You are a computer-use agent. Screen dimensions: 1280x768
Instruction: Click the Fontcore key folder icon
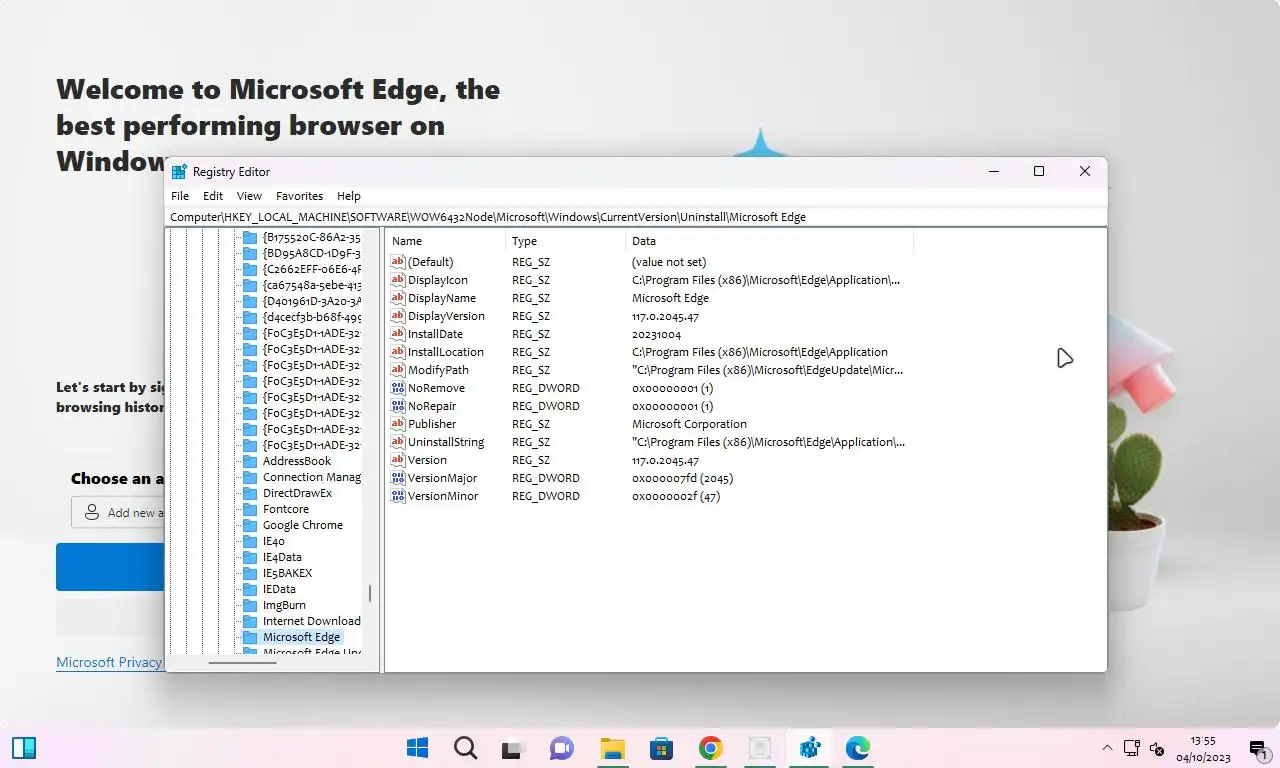(250, 509)
